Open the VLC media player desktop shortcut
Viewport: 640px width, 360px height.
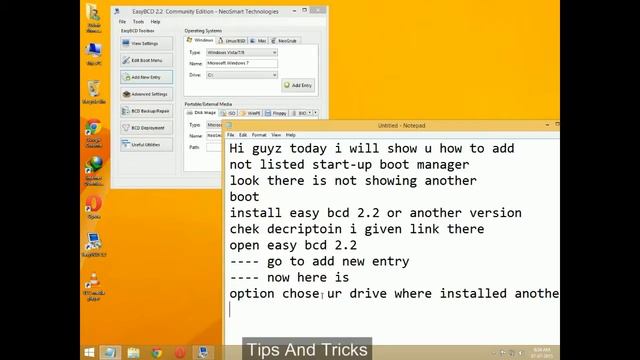point(94,287)
